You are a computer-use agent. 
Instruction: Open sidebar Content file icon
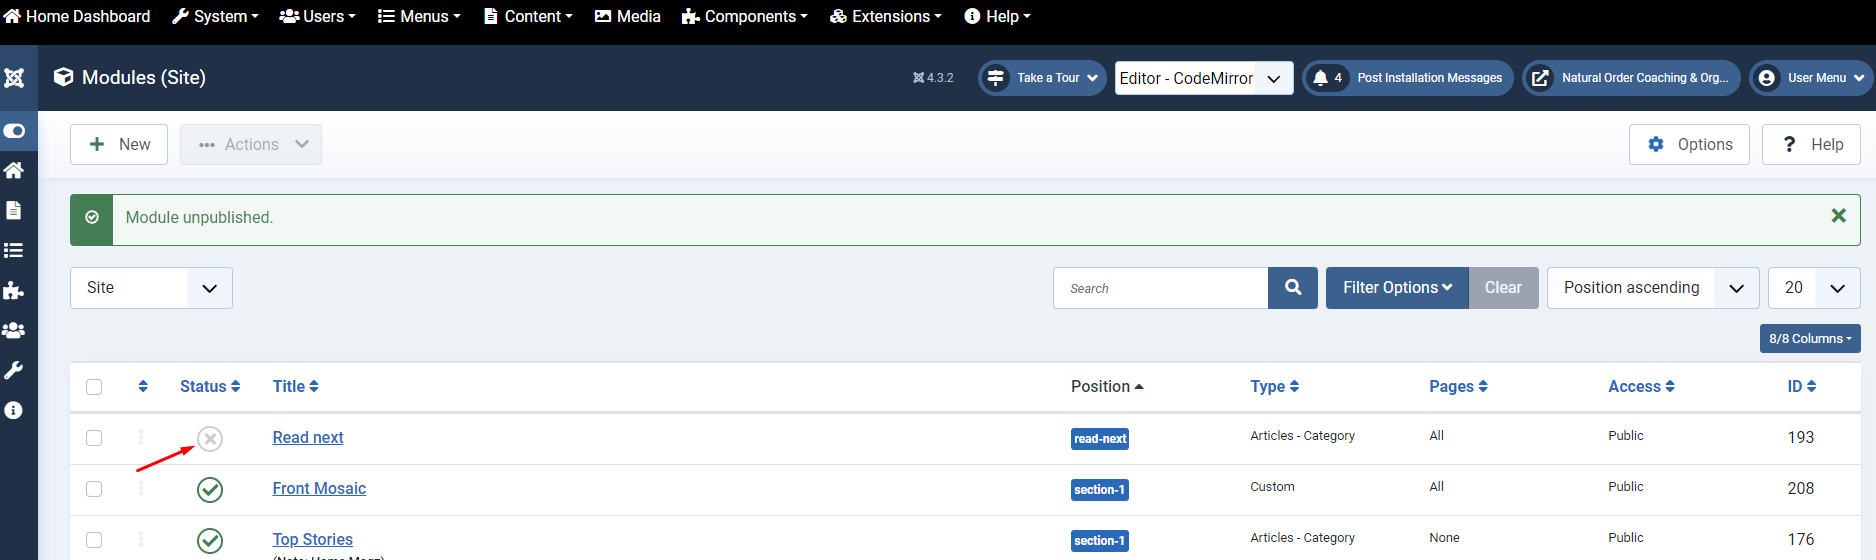[14, 211]
